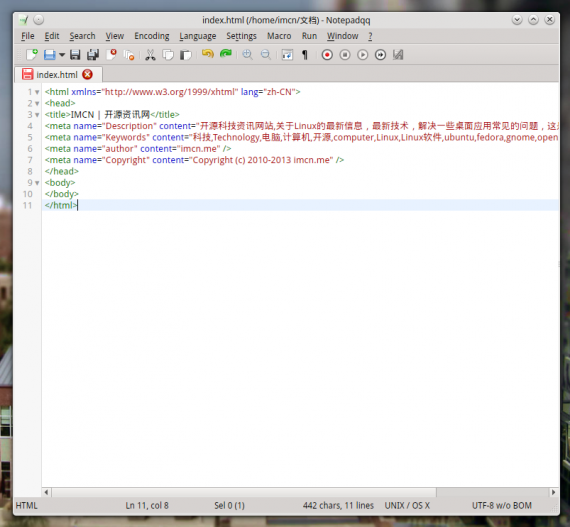Image resolution: width=570 pixels, height=527 pixels.
Task: Click the Save floppy disk icon
Action: click(x=75, y=55)
